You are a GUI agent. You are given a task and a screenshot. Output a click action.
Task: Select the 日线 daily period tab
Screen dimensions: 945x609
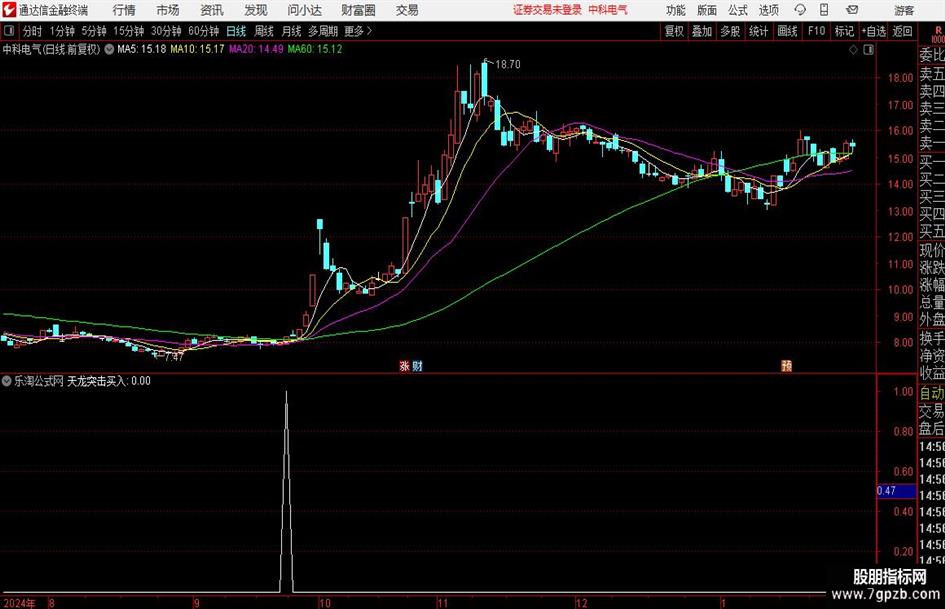(x=236, y=31)
